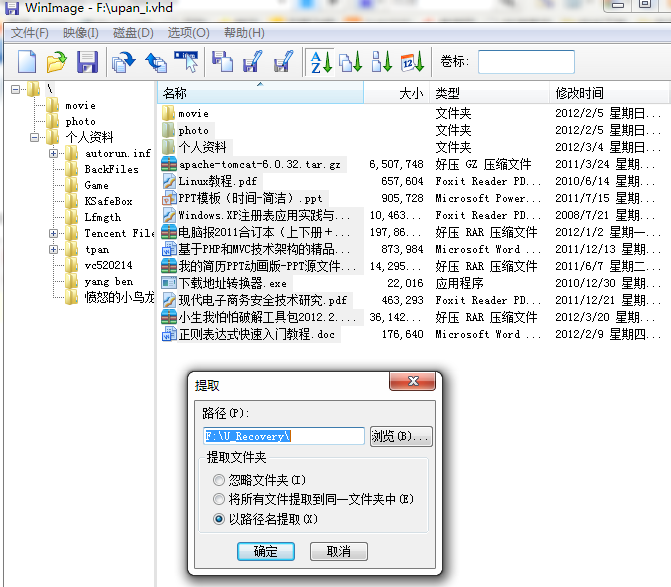Image resolution: width=671 pixels, height=587 pixels.
Task: Click the 修改时间 column header
Action: [609, 93]
